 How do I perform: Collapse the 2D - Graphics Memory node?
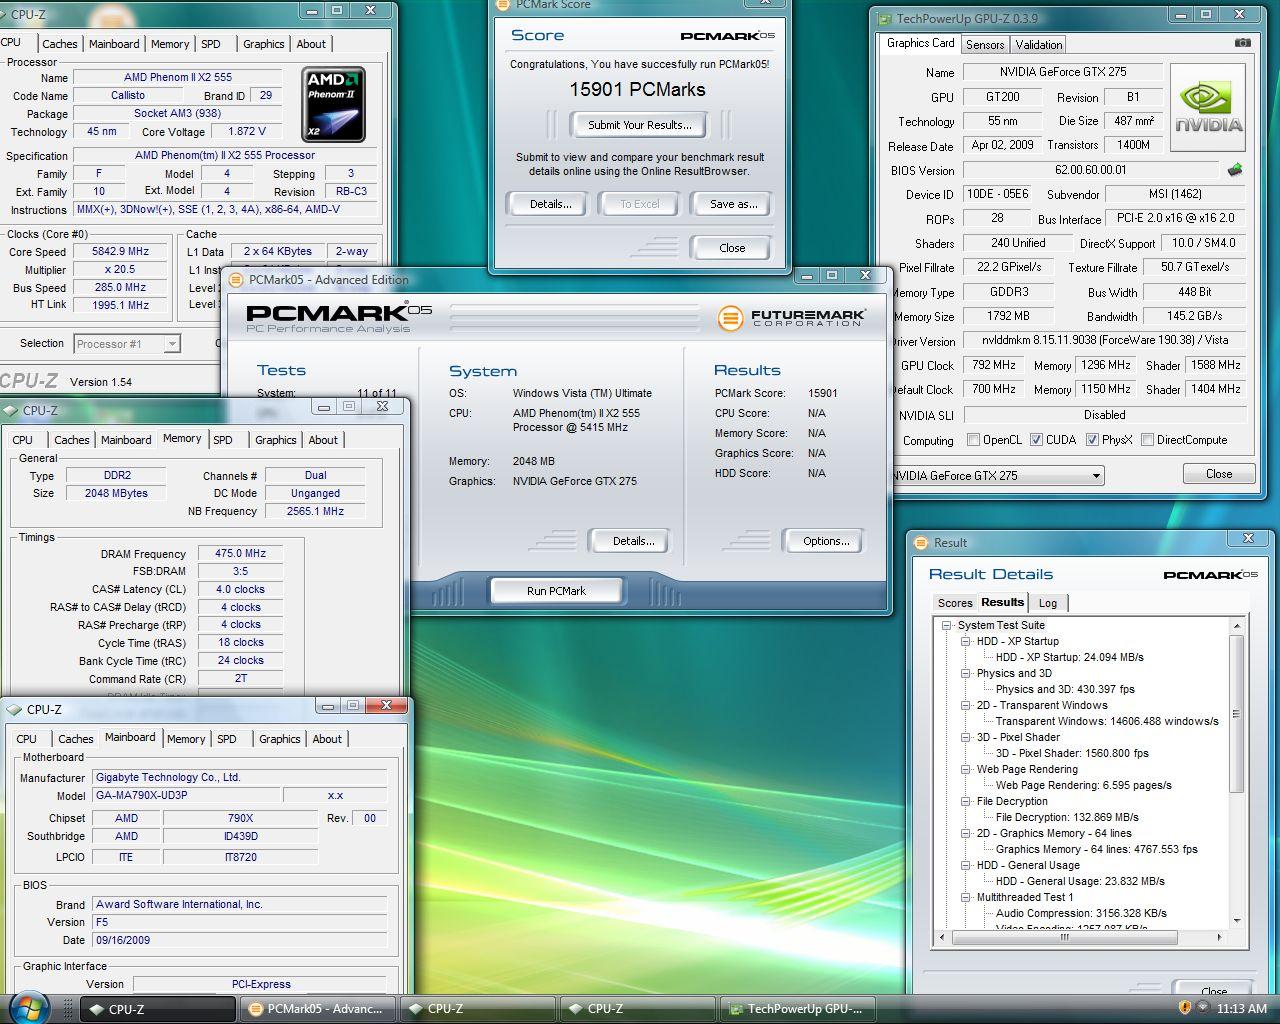966,833
